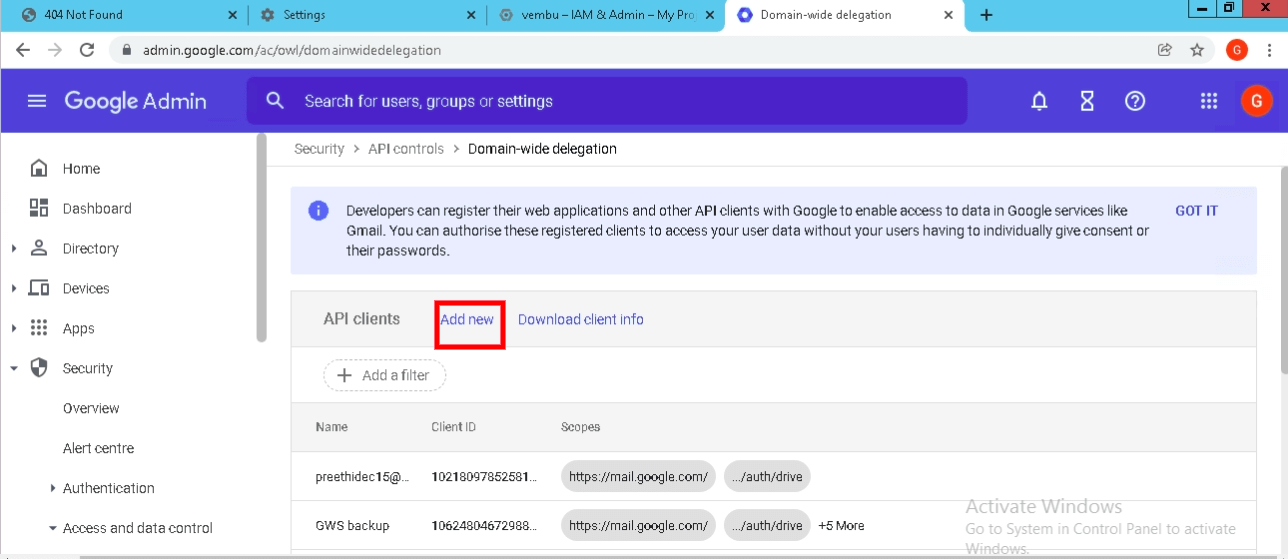Switch to the Settings tab
This screenshot has width=1288, height=559.
point(367,15)
